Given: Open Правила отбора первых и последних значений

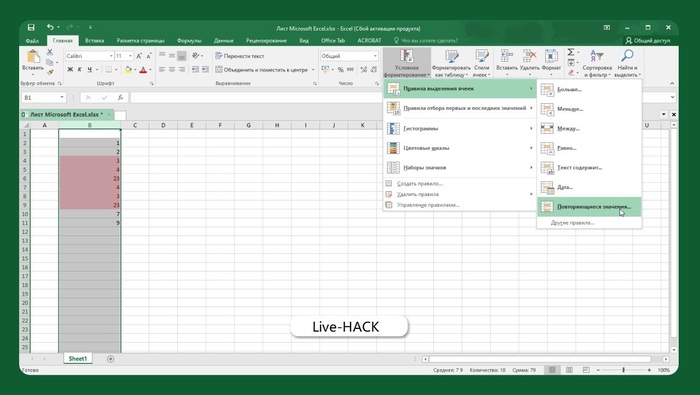Looking at the screenshot, I should [x=459, y=108].
